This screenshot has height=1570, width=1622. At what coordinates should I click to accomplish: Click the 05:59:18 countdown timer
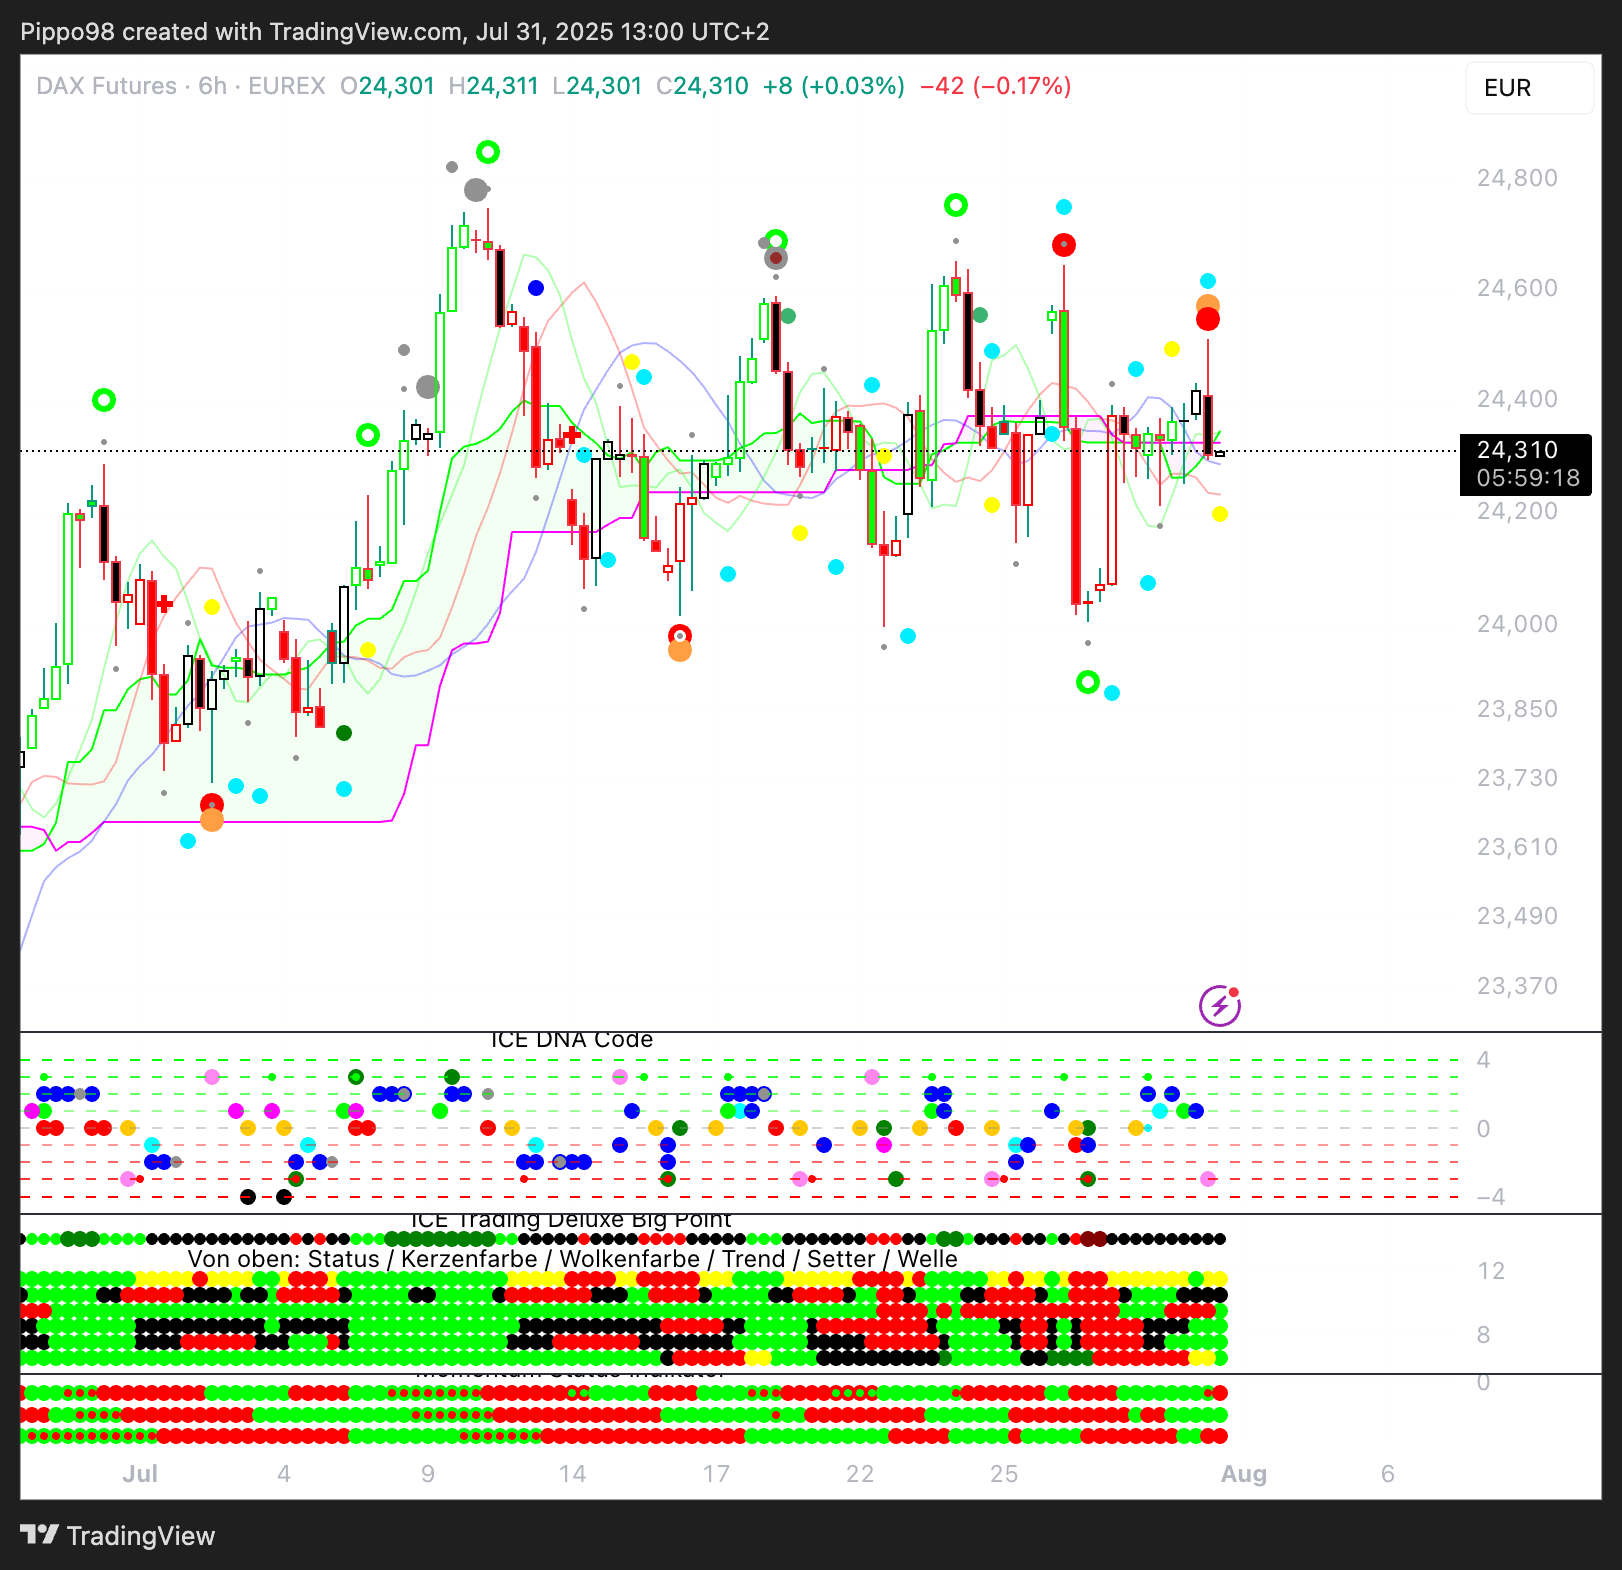click(1527, 478)
